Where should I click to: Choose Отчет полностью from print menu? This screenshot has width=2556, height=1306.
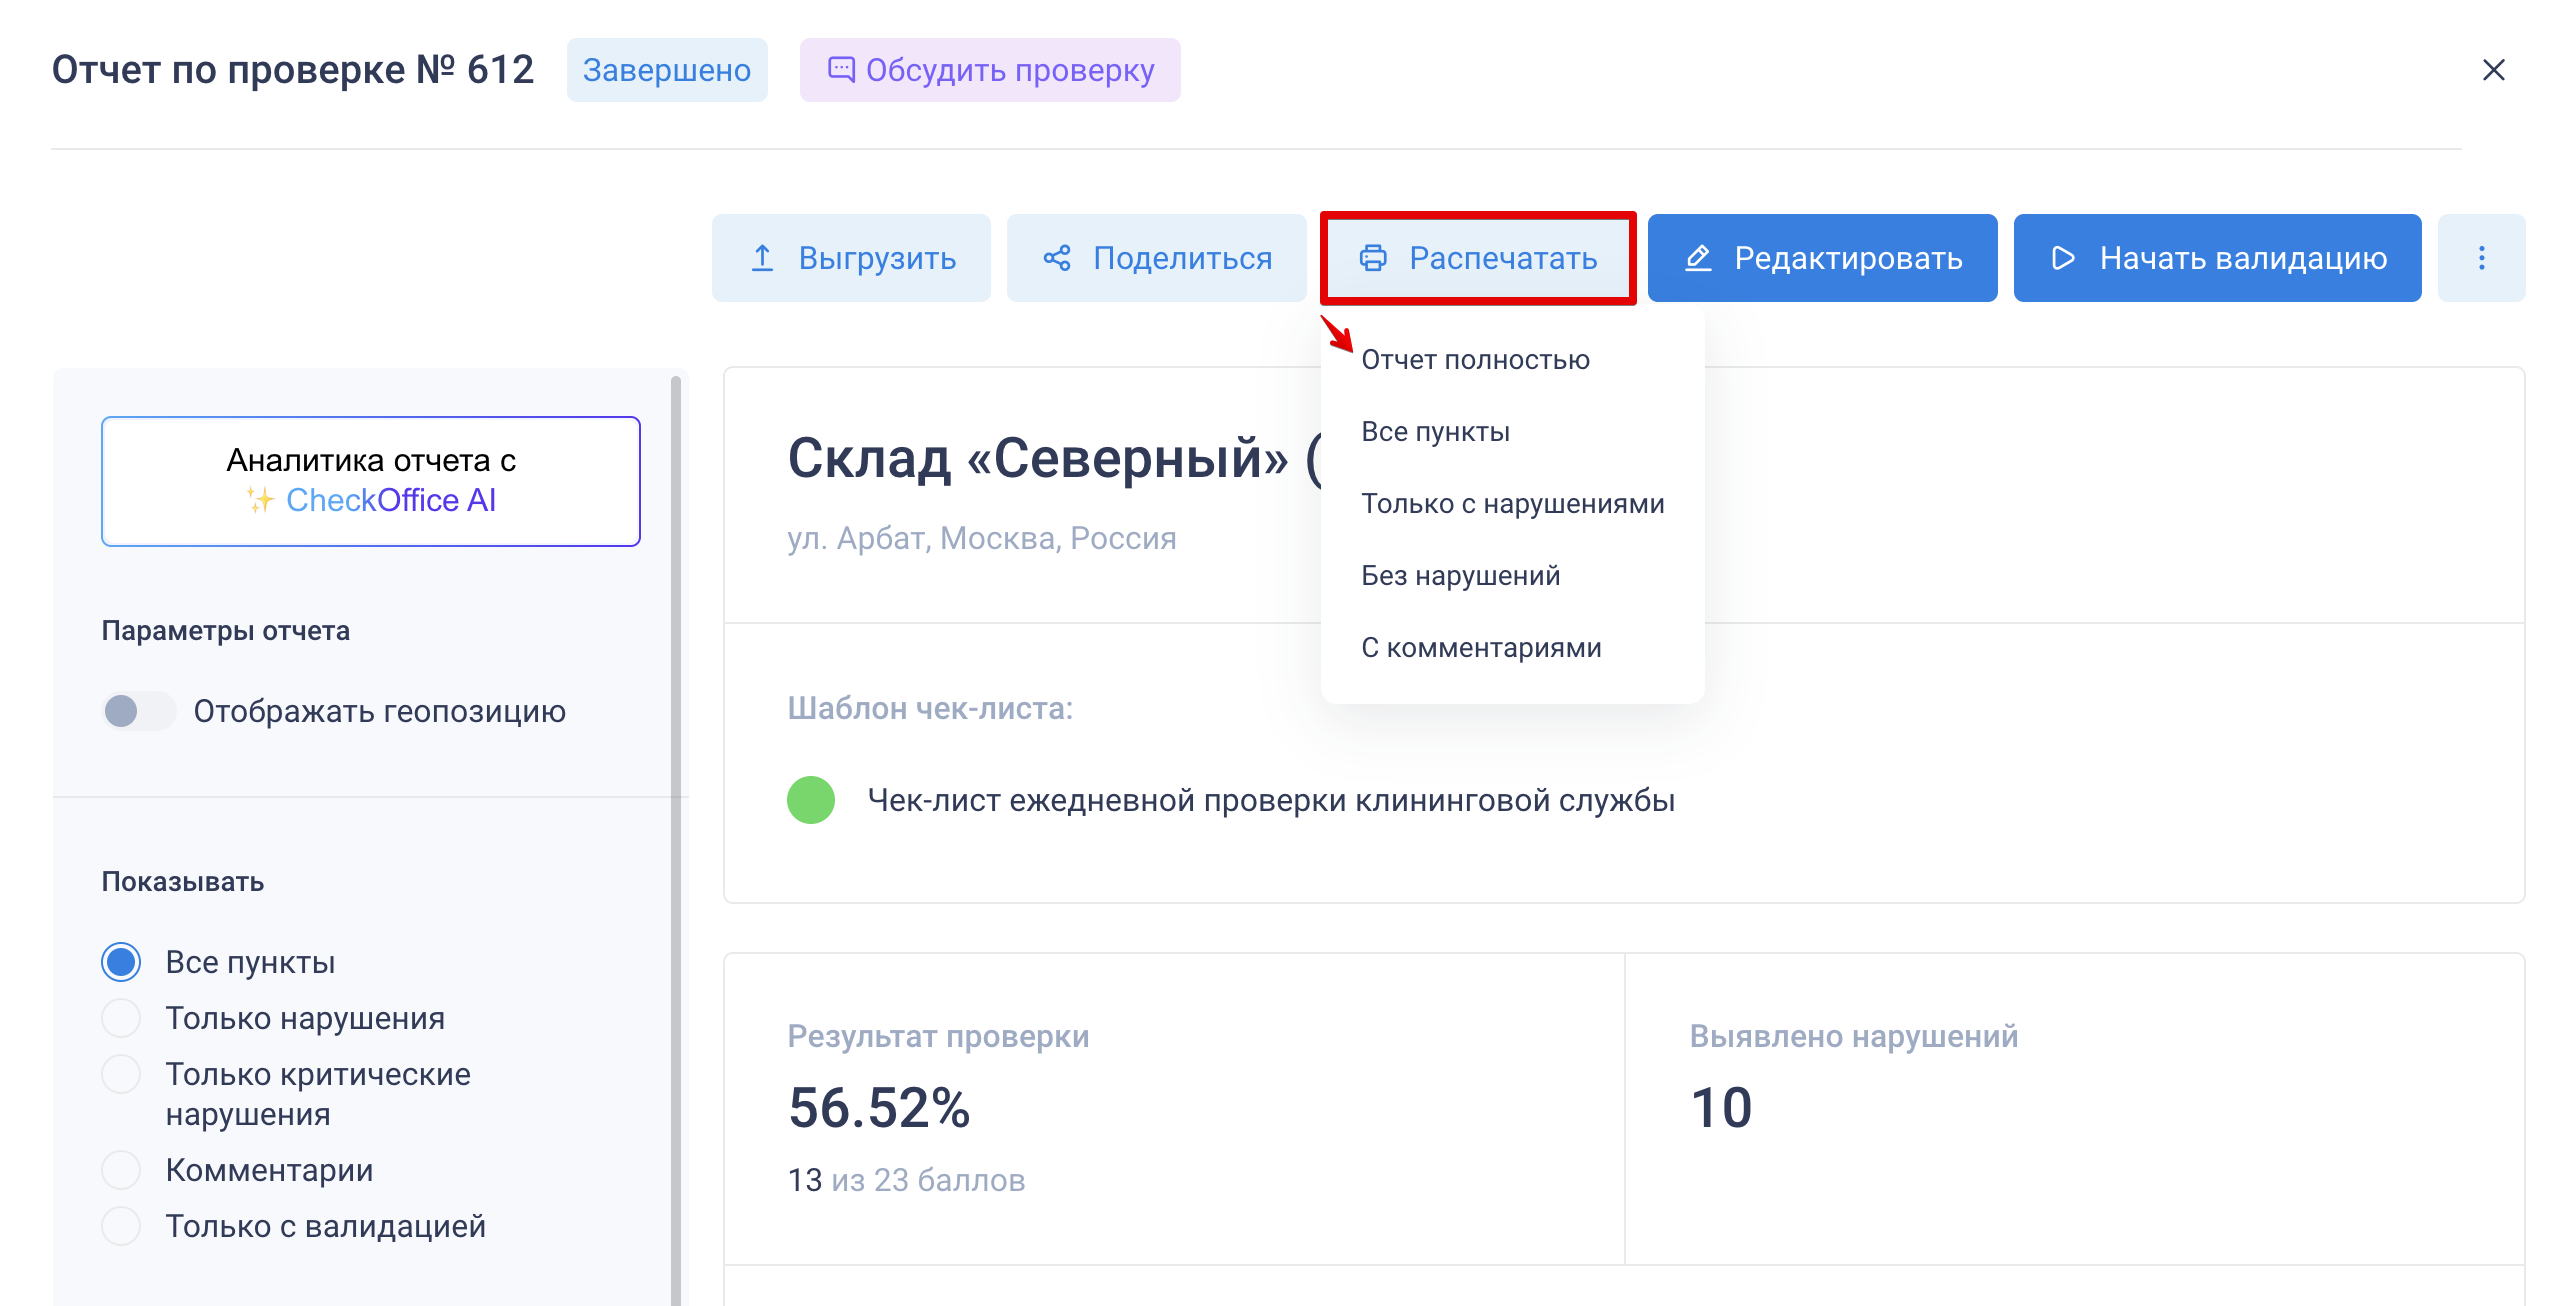[1475, 360]
